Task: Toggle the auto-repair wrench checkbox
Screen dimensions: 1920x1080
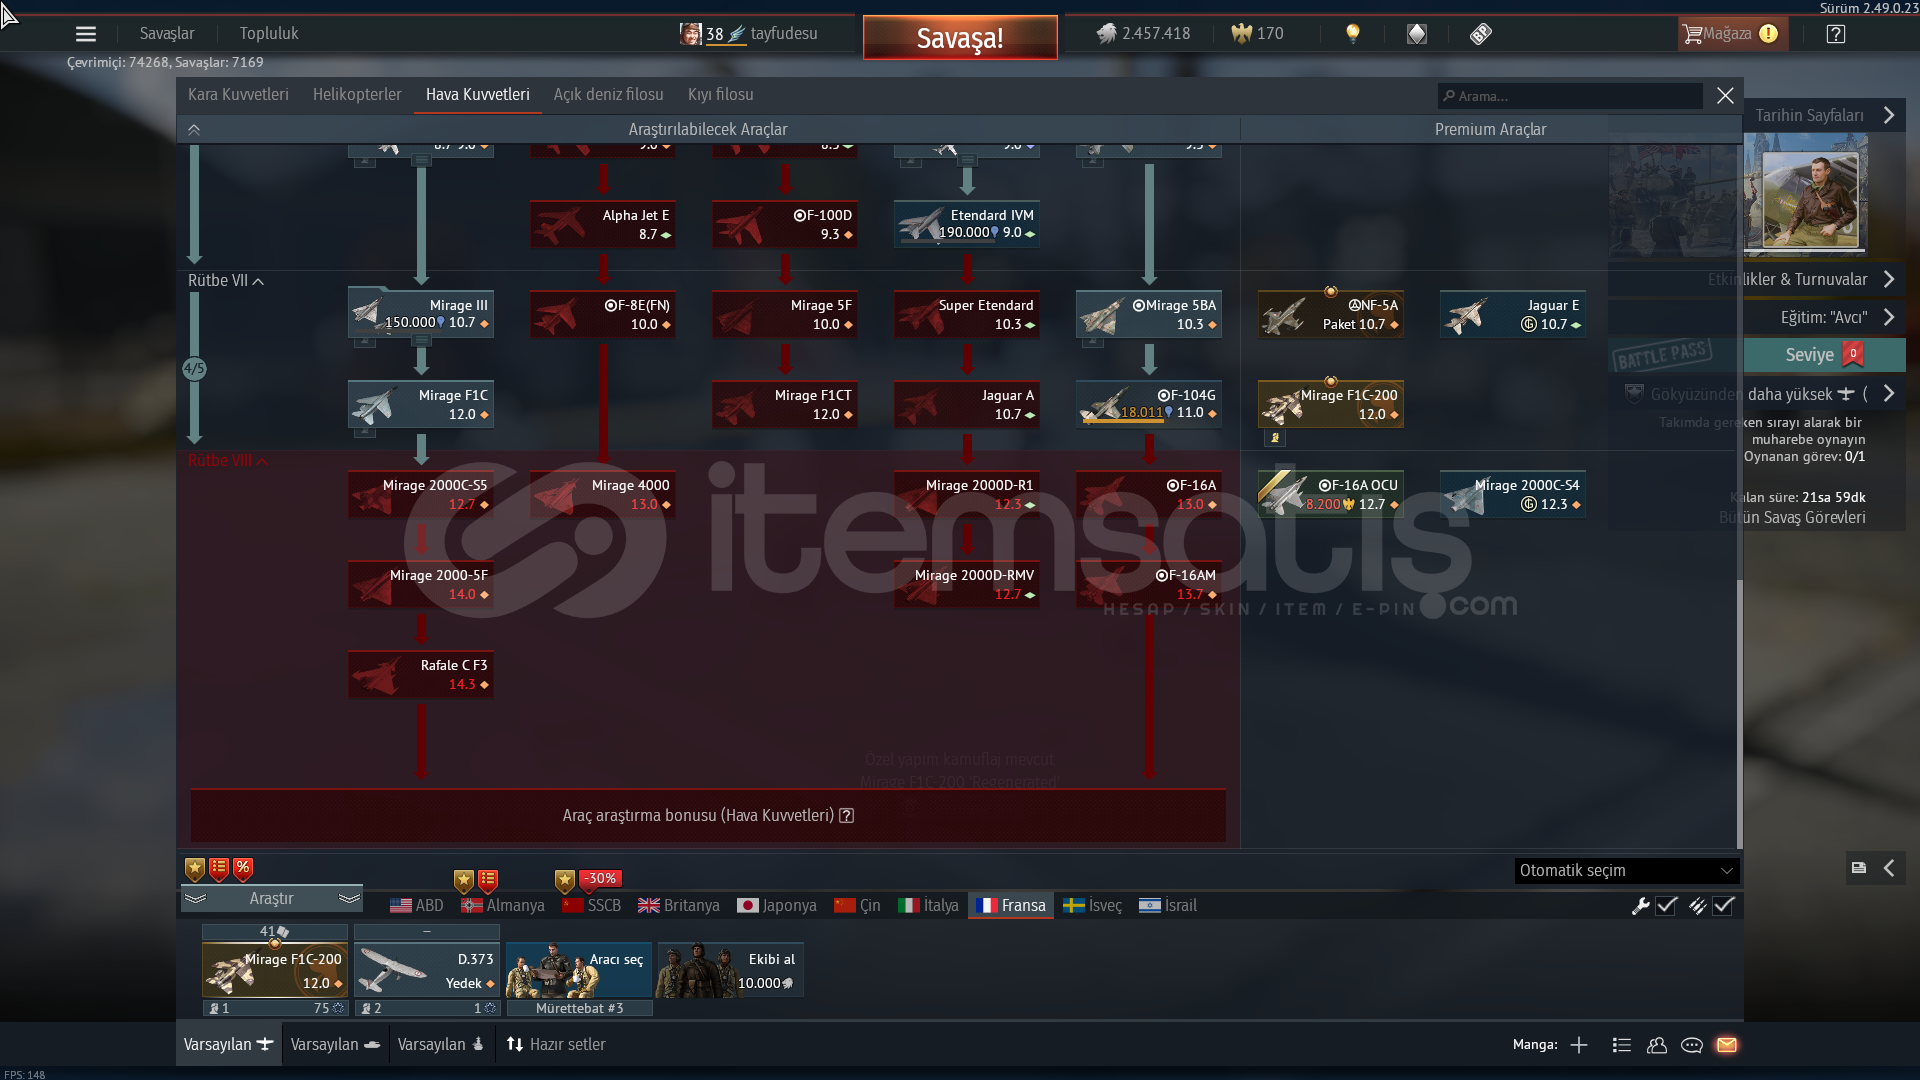Action: click(1666, 906)
